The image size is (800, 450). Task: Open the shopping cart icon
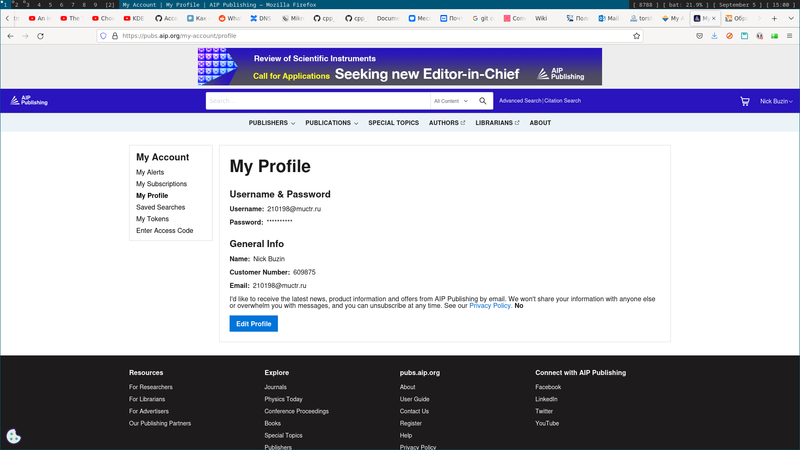coord(745,101)
